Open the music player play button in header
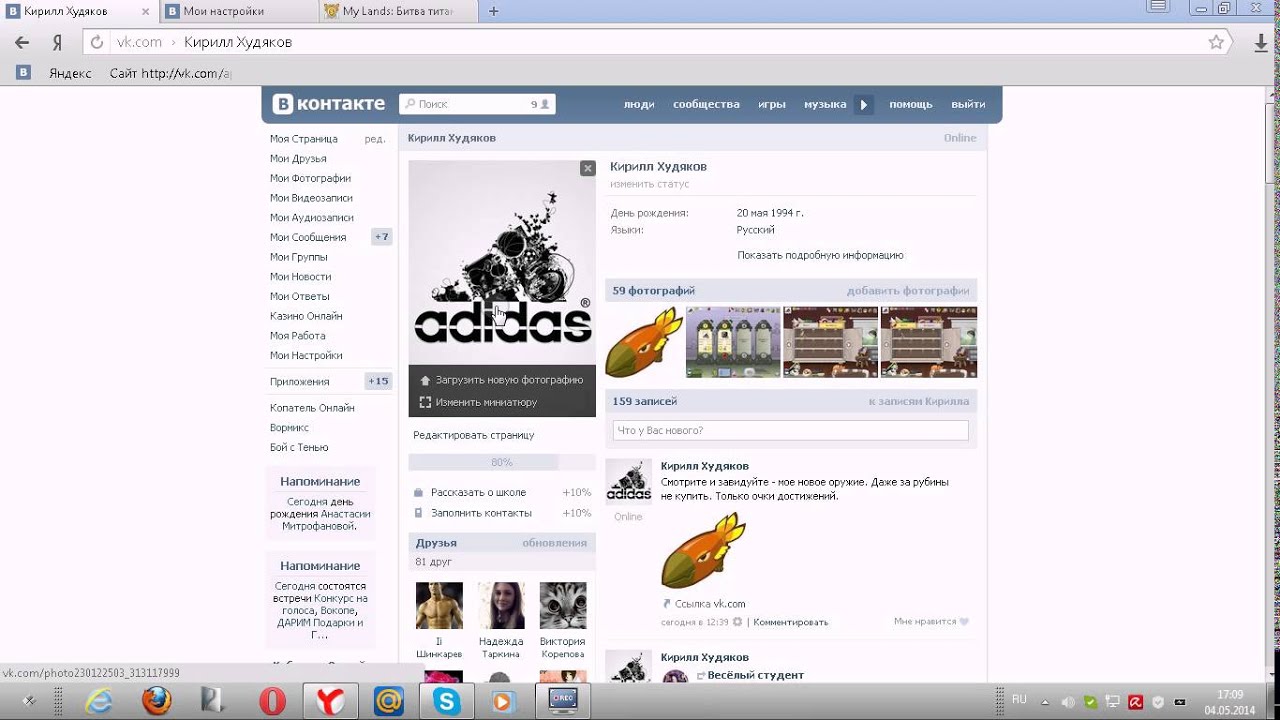Image resolution: width=1280 pixels, height=720 pixels. click(864, 104)
